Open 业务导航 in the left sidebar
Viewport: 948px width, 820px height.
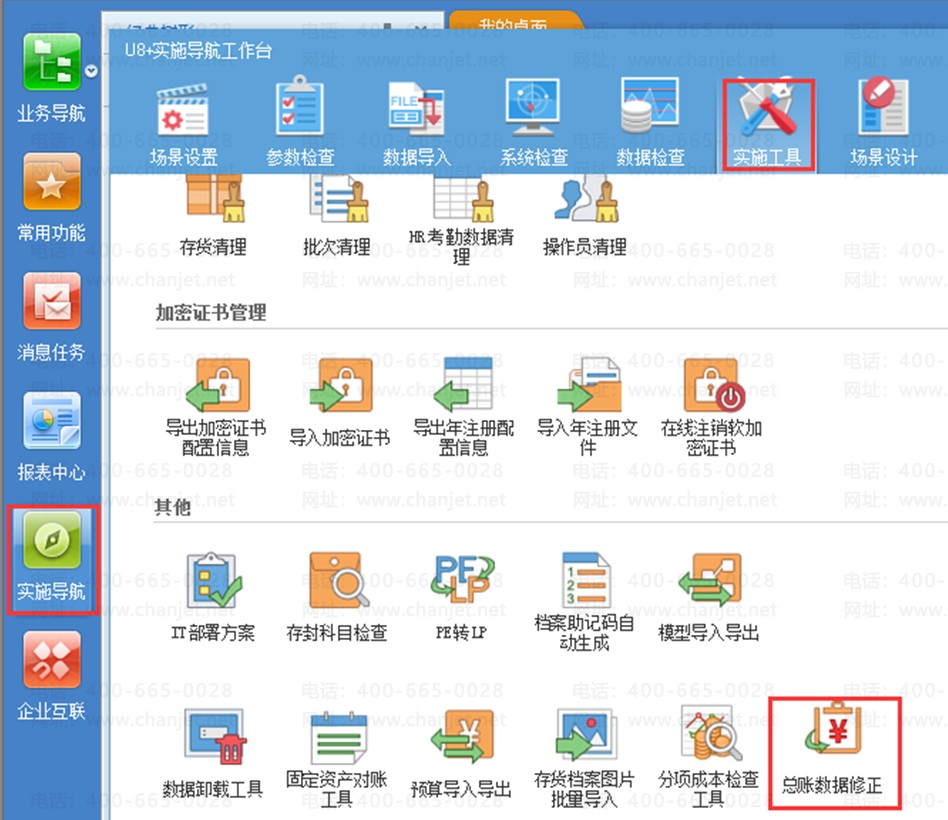click(51, 78)
